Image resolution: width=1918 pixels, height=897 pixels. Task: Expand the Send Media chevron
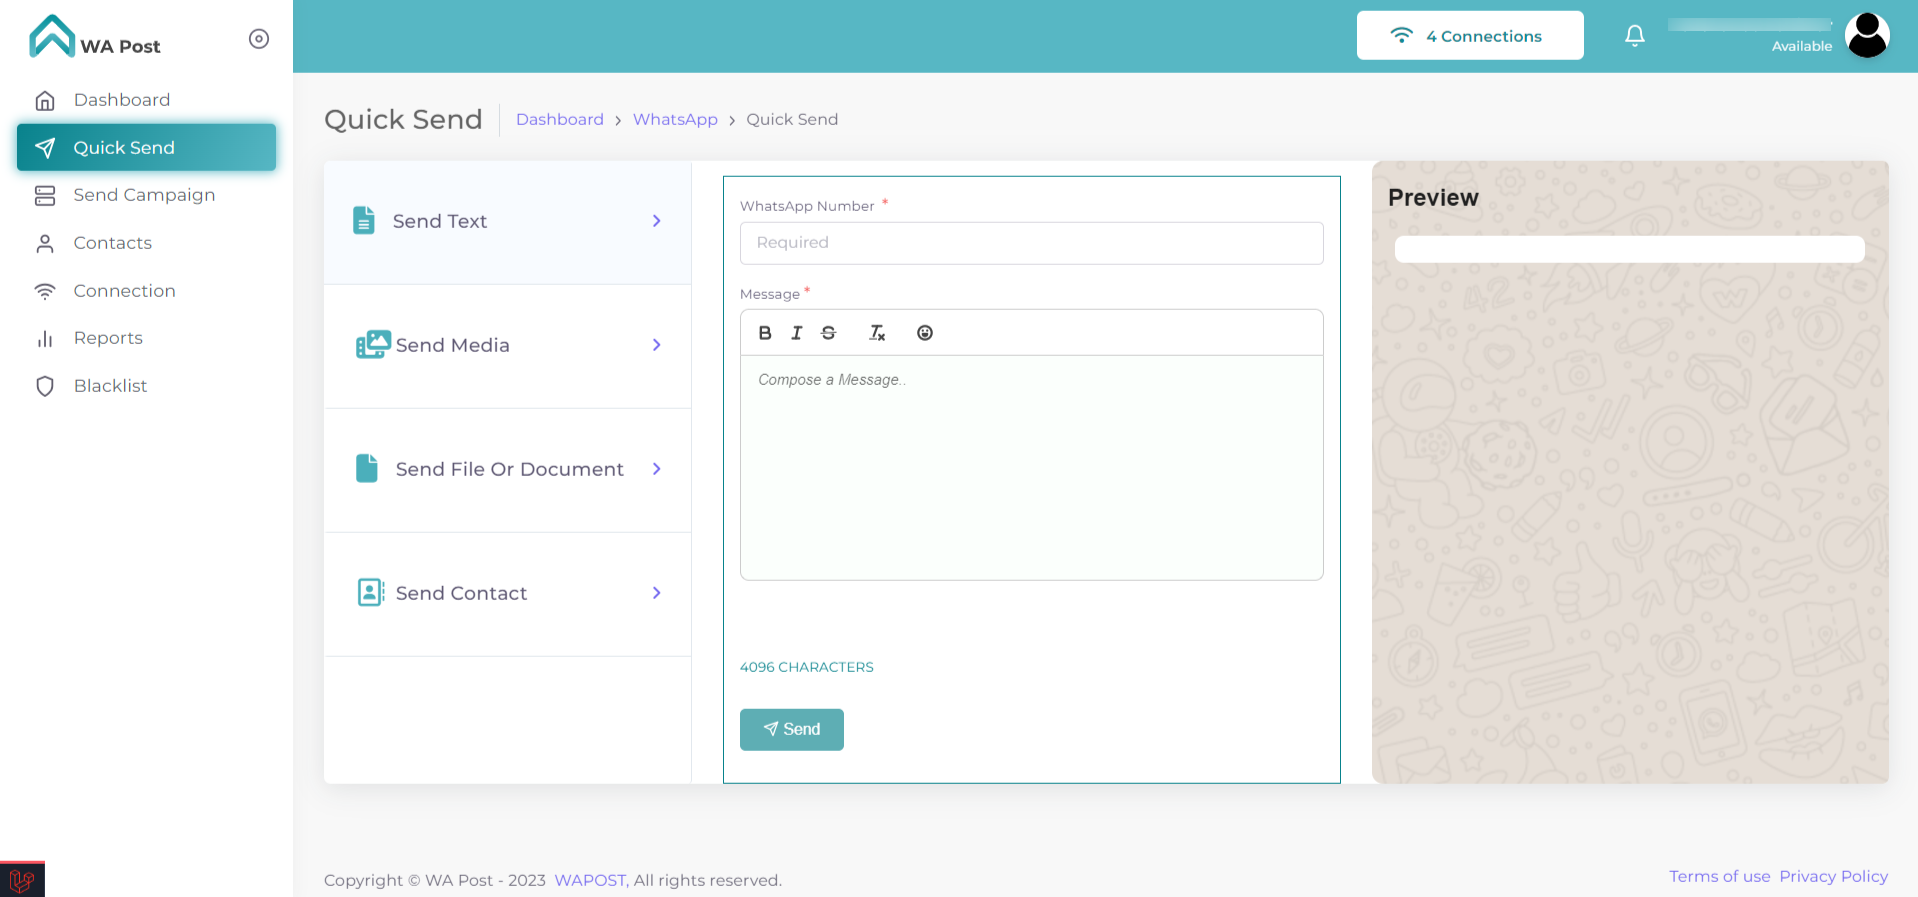point(657,345)
